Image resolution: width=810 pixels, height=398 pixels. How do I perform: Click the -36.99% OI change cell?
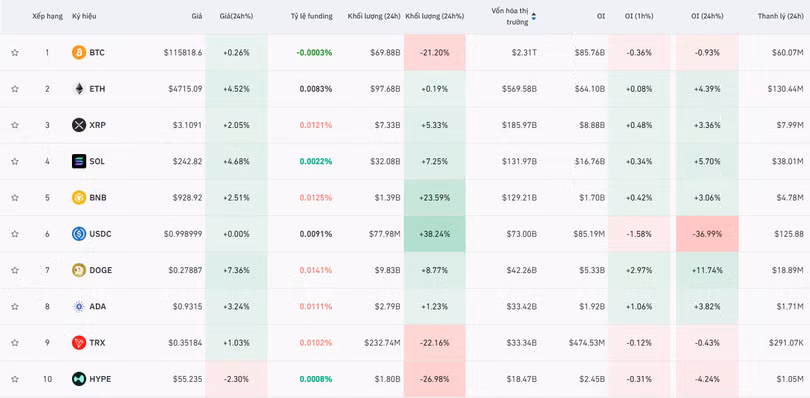(707, 234)
